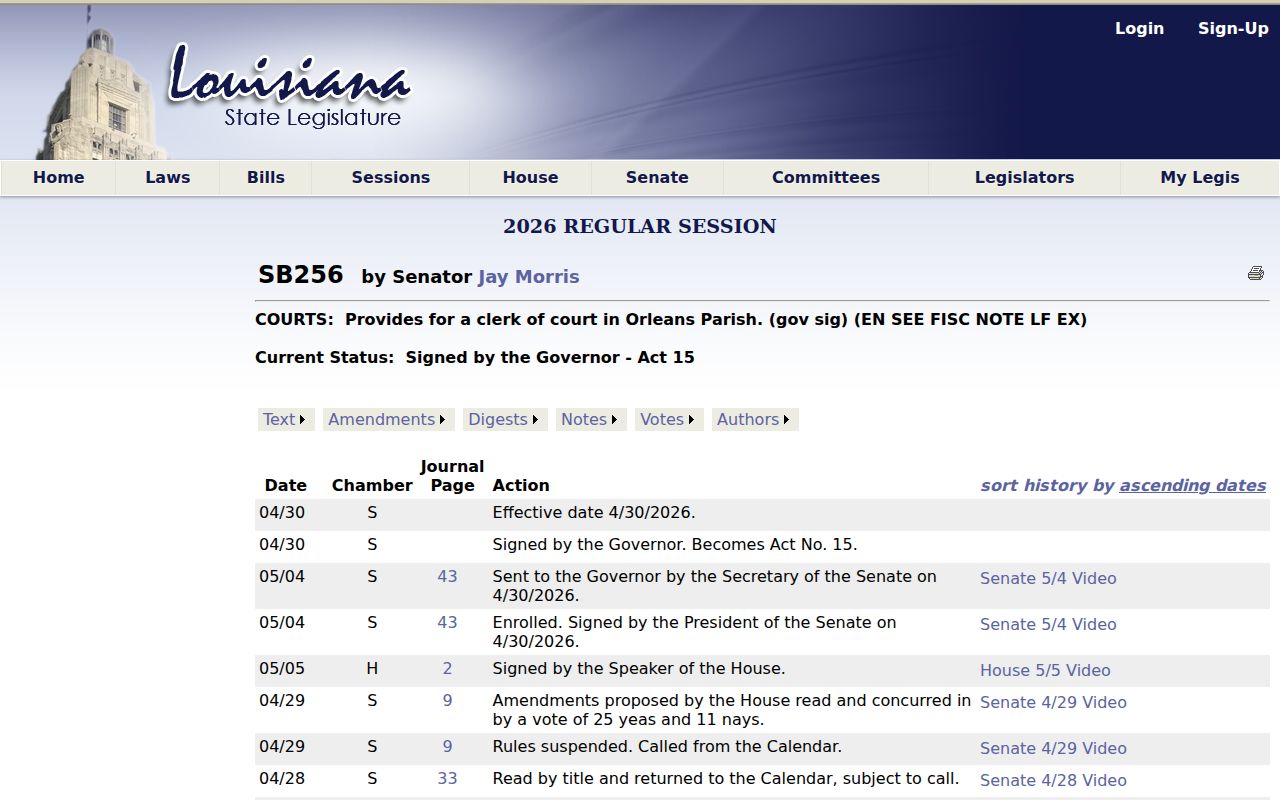This screenshot has height=800, width=1280.
Task: Sort history by ascending dates
Action: click(x=1193, y=486)
